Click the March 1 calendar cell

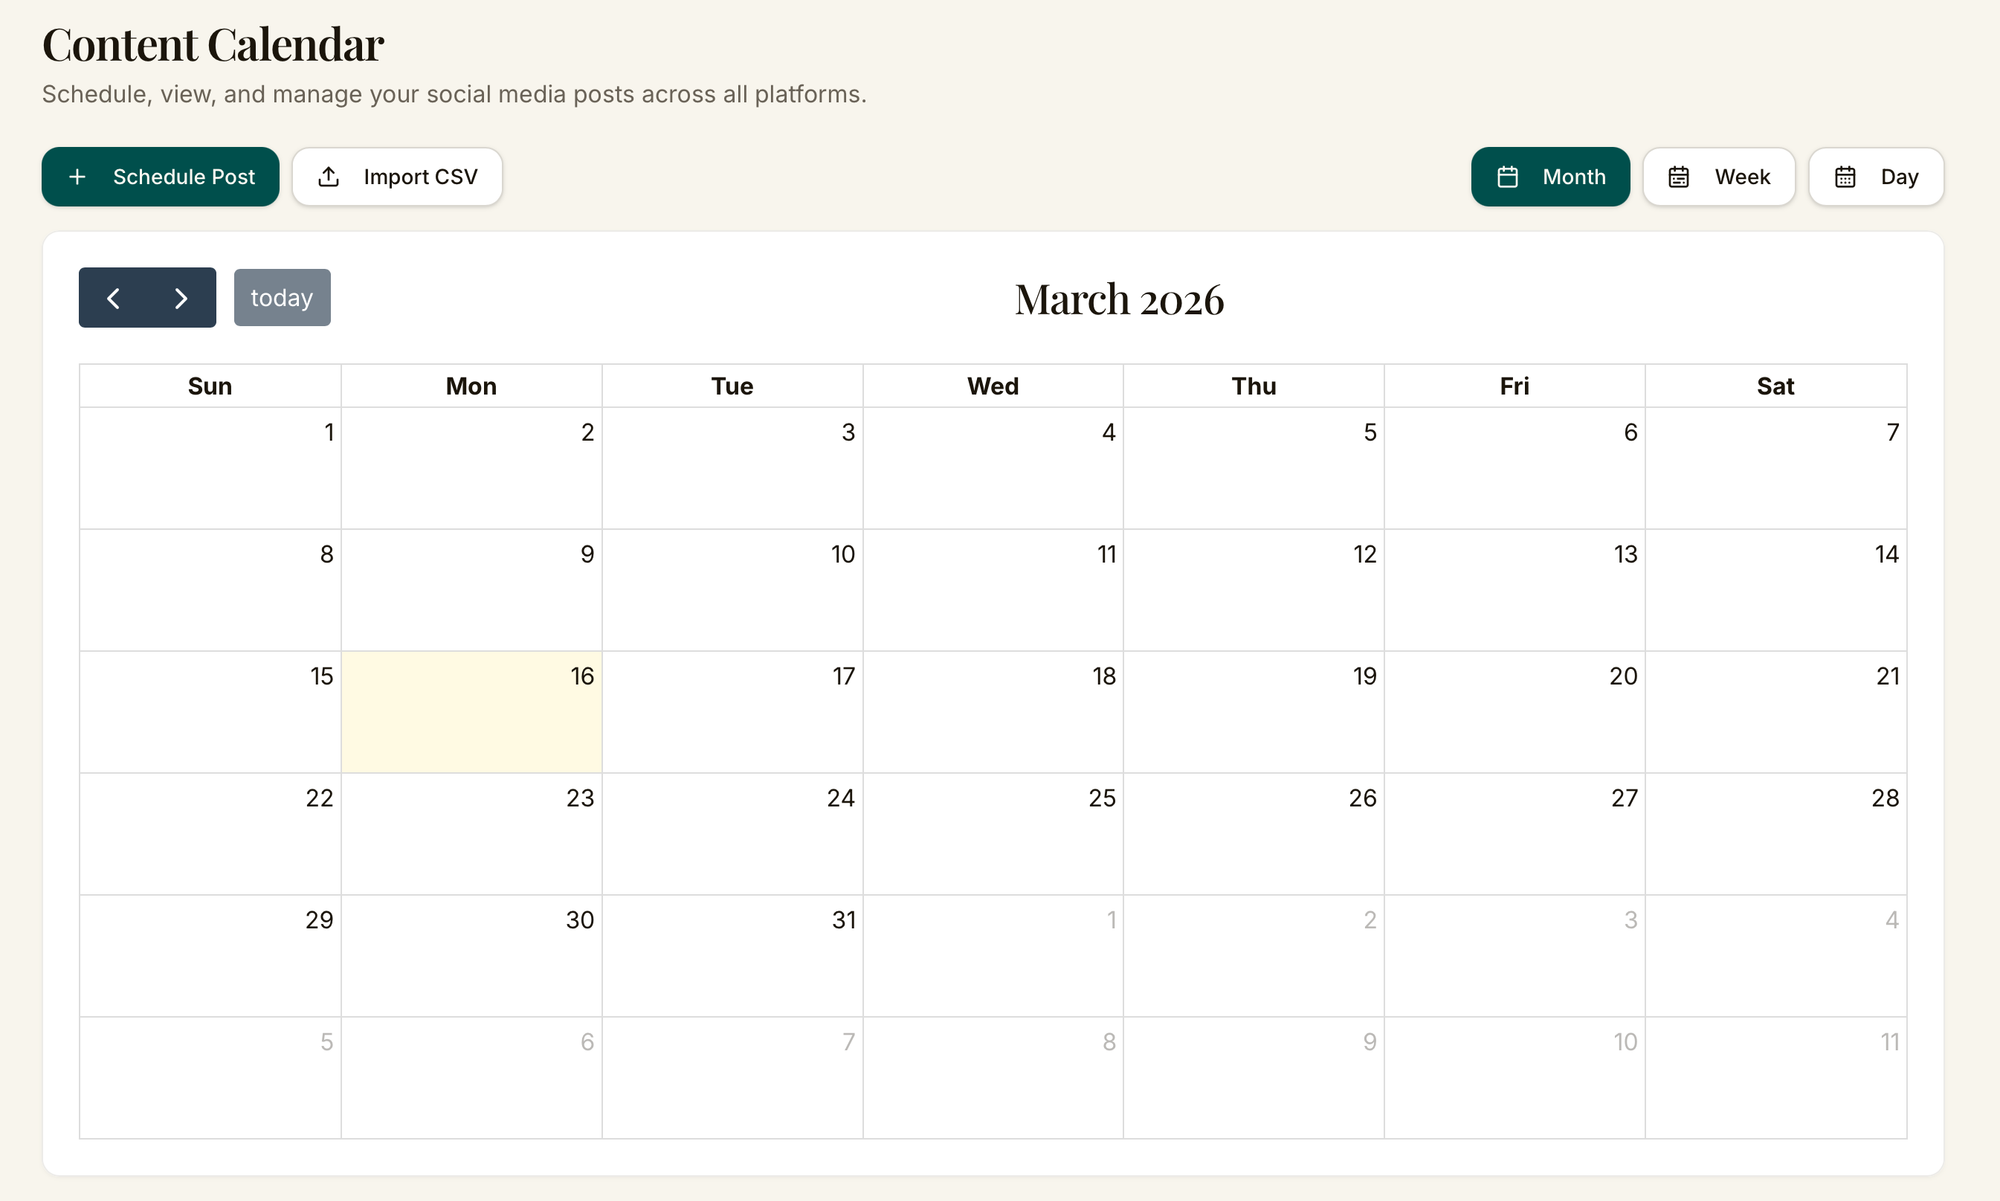(x=210, y=468)
